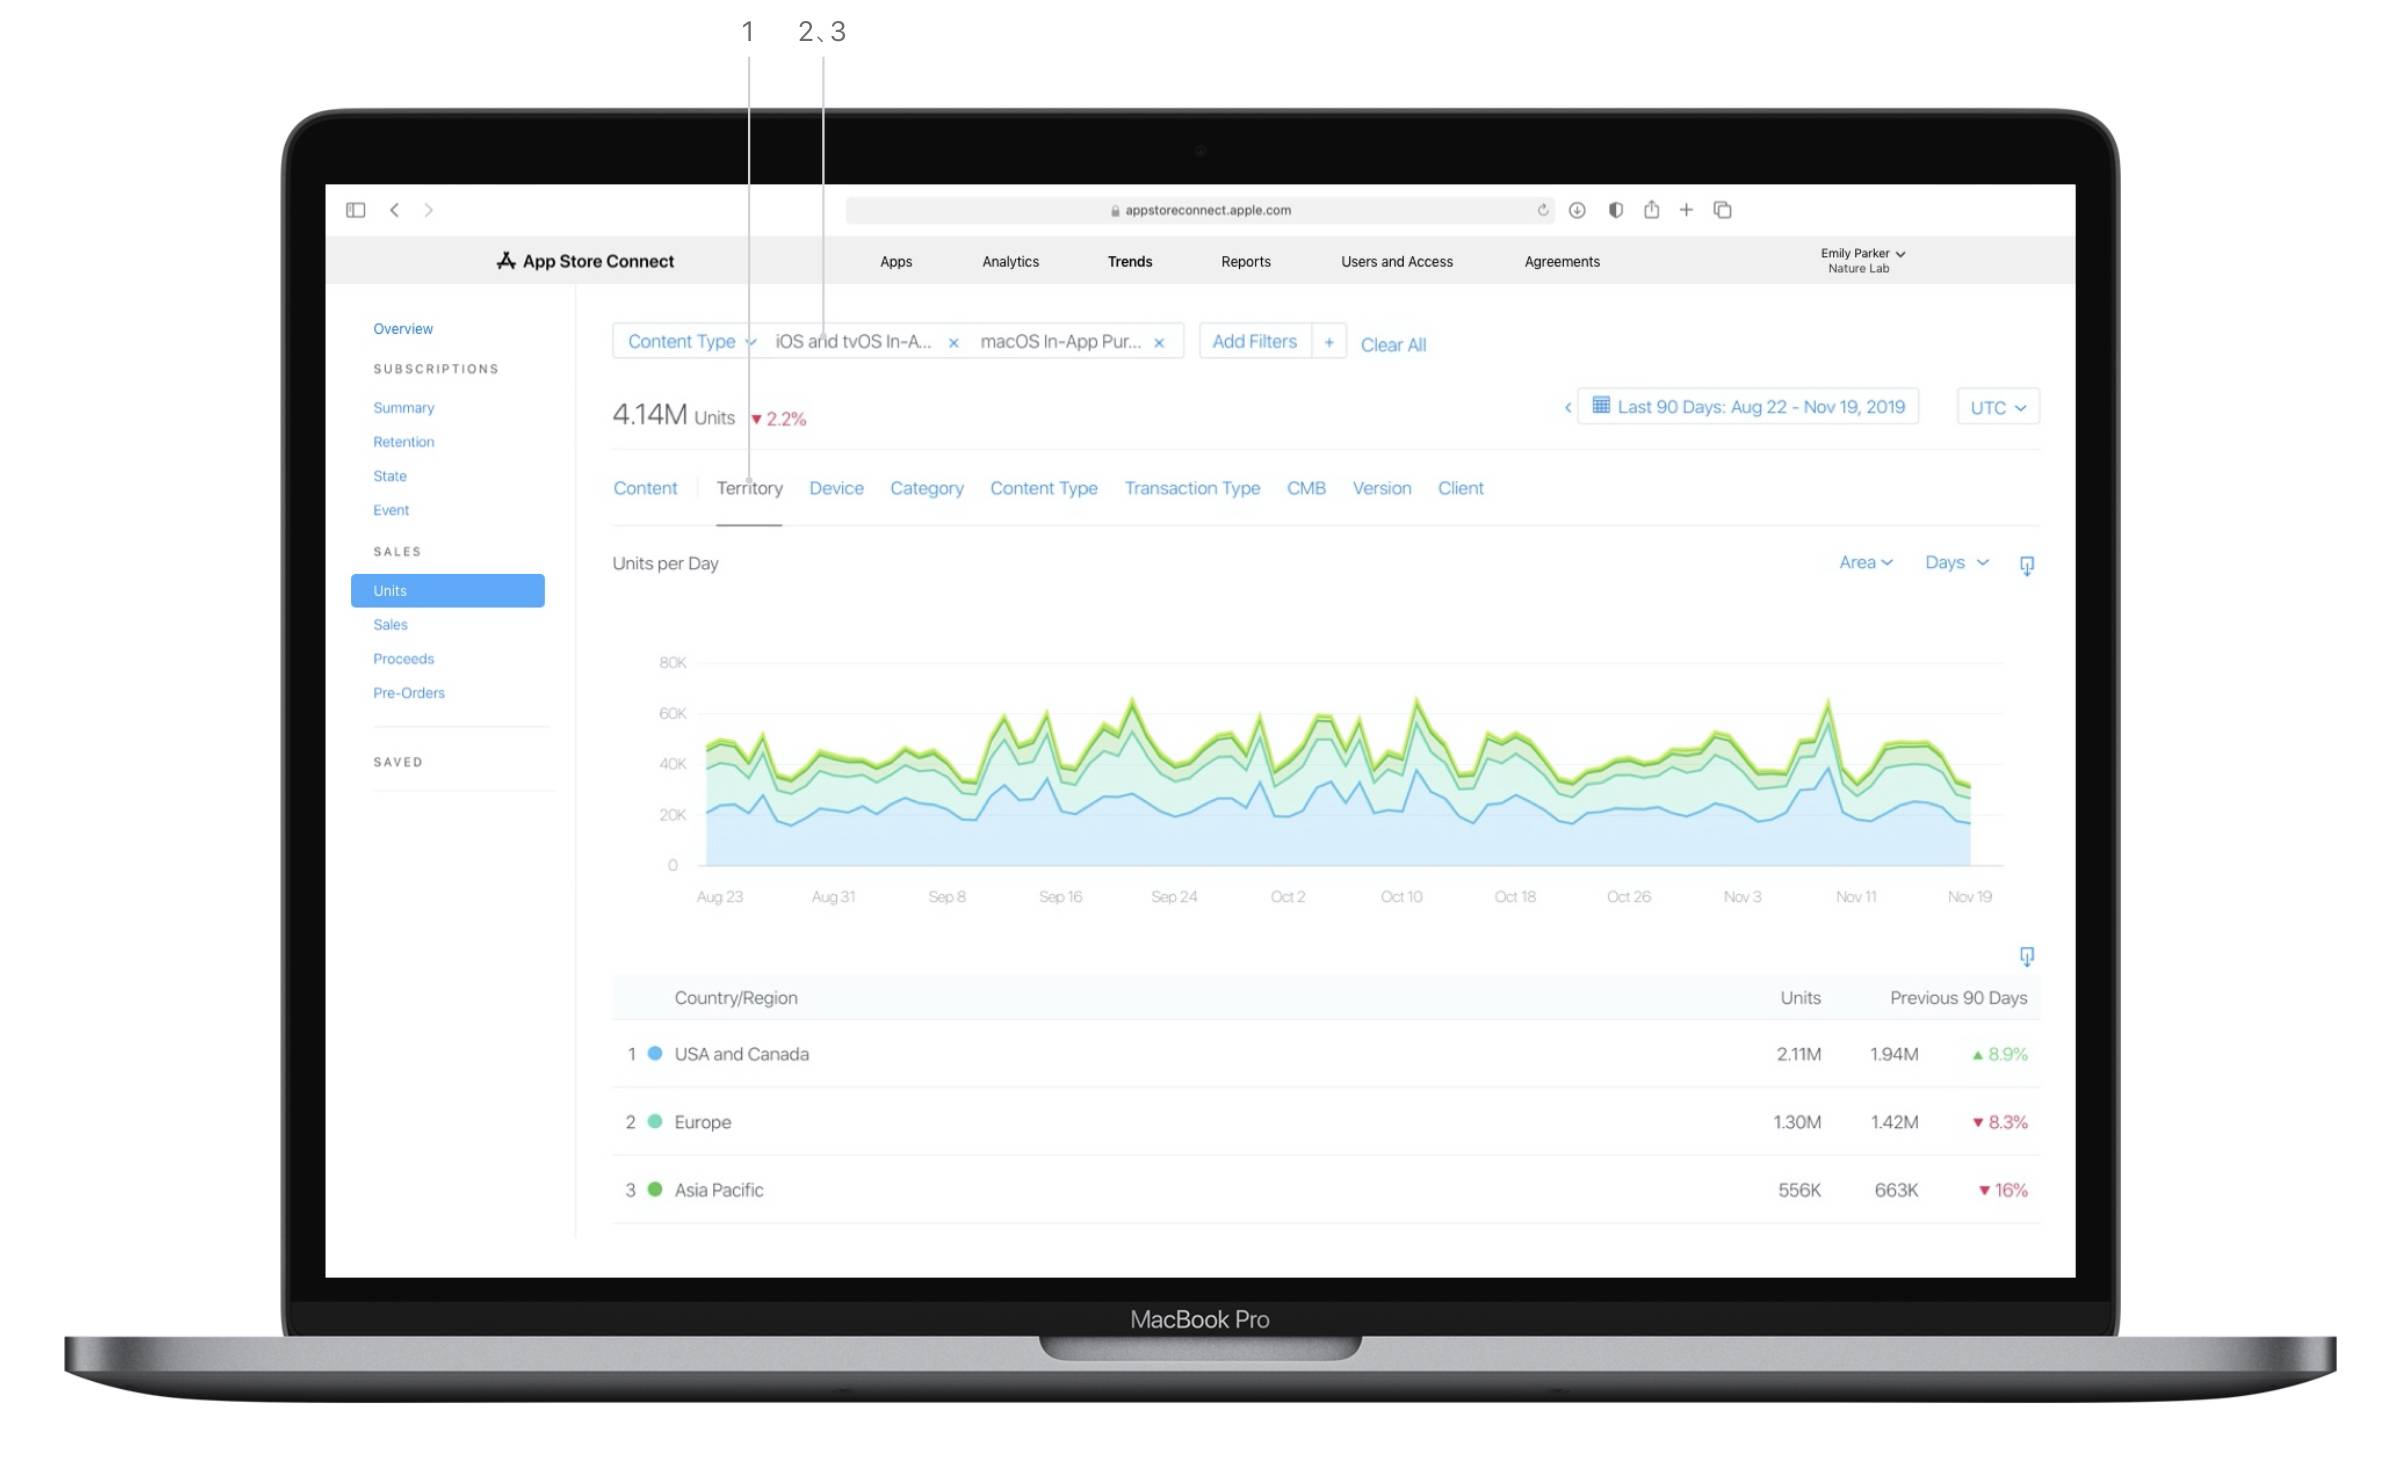Click the privacy shield icon
This screenshot has width=2388, height=1466.
coord(1615,210)
